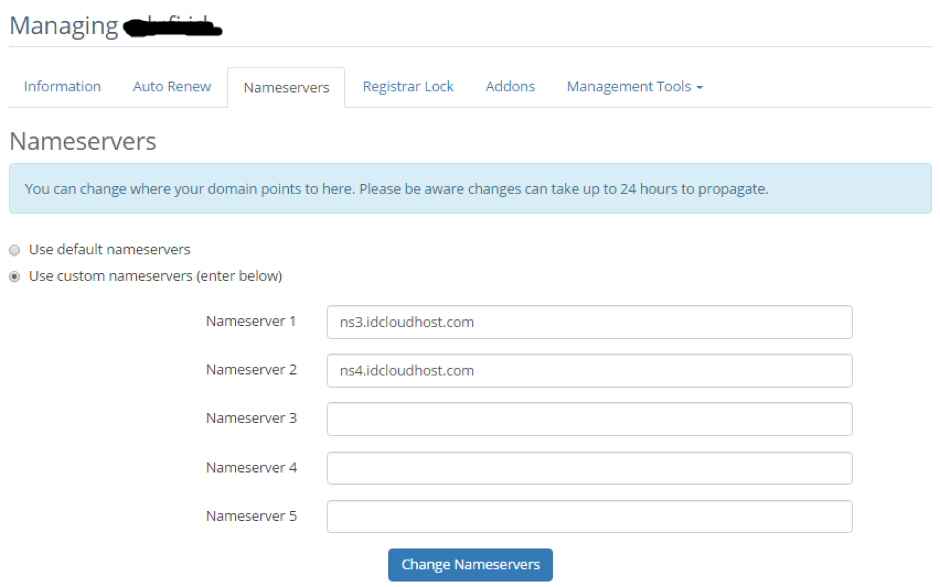This screenshot has height=587, width=940.
Task: Select the Use custom nameservers option
Action: [x=14, y=276]
